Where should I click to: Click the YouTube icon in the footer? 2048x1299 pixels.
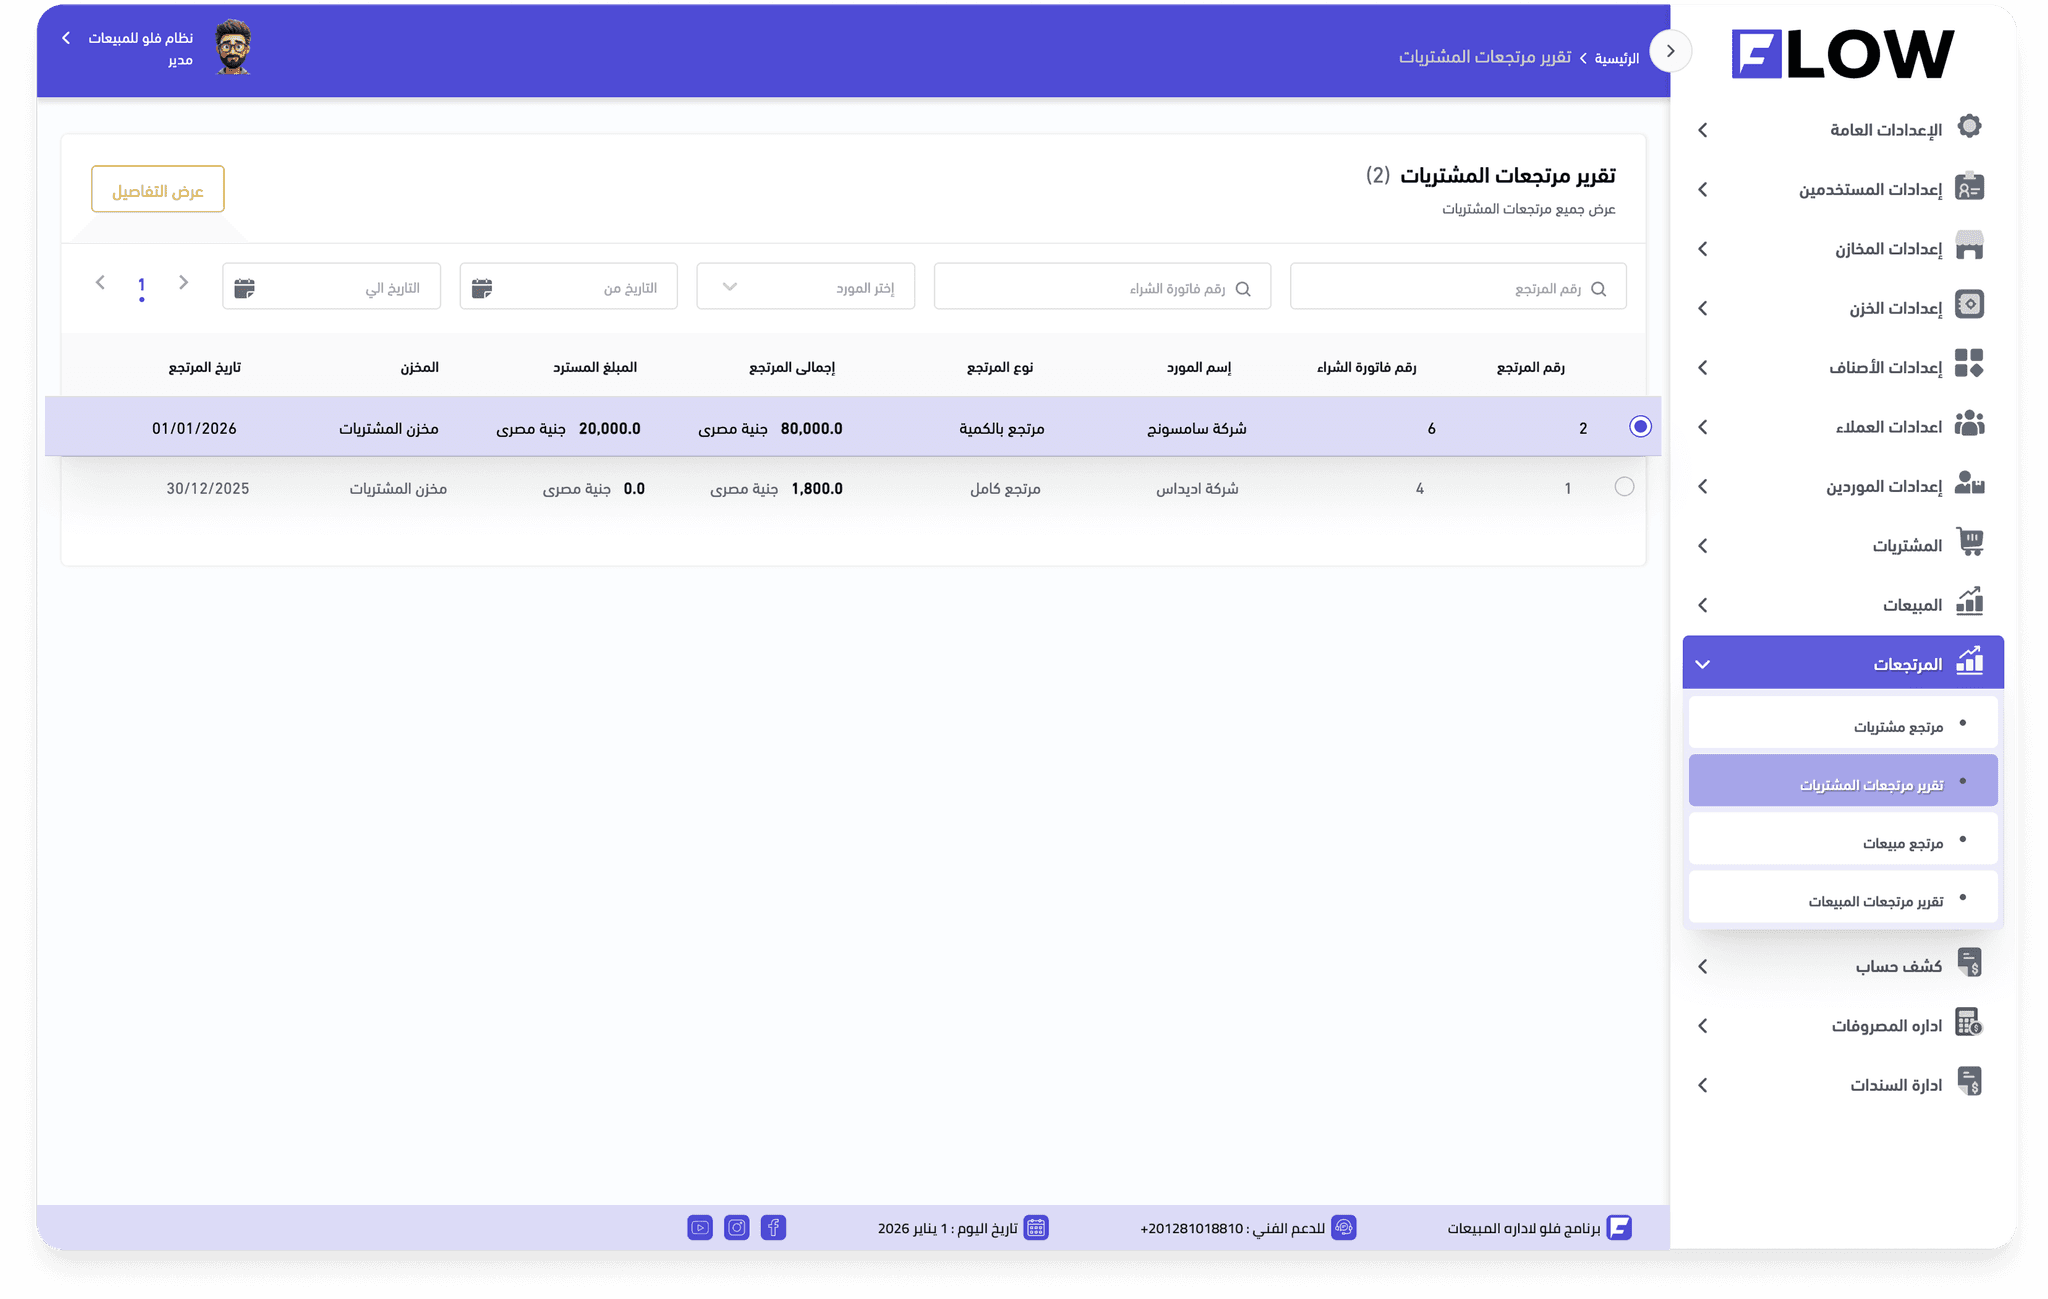700,1227
